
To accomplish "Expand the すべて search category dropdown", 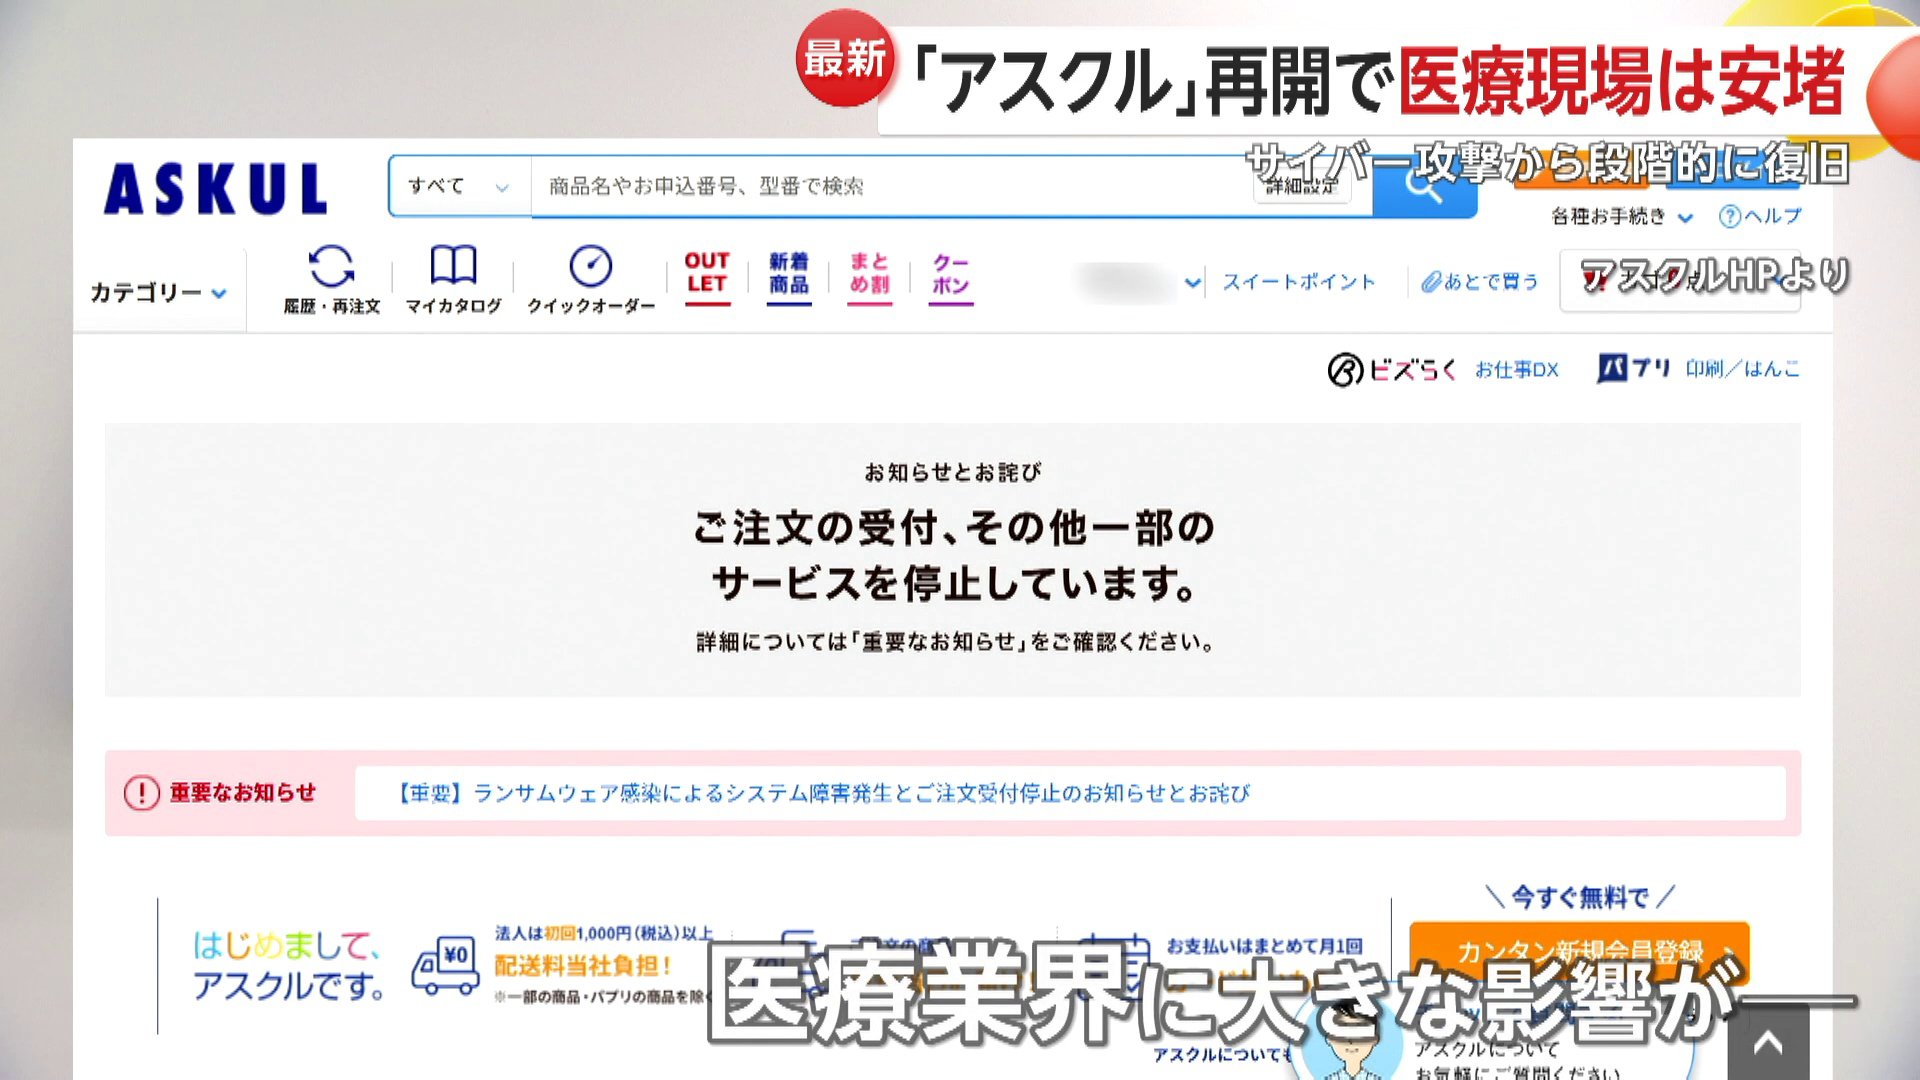I will click(459, 187).
